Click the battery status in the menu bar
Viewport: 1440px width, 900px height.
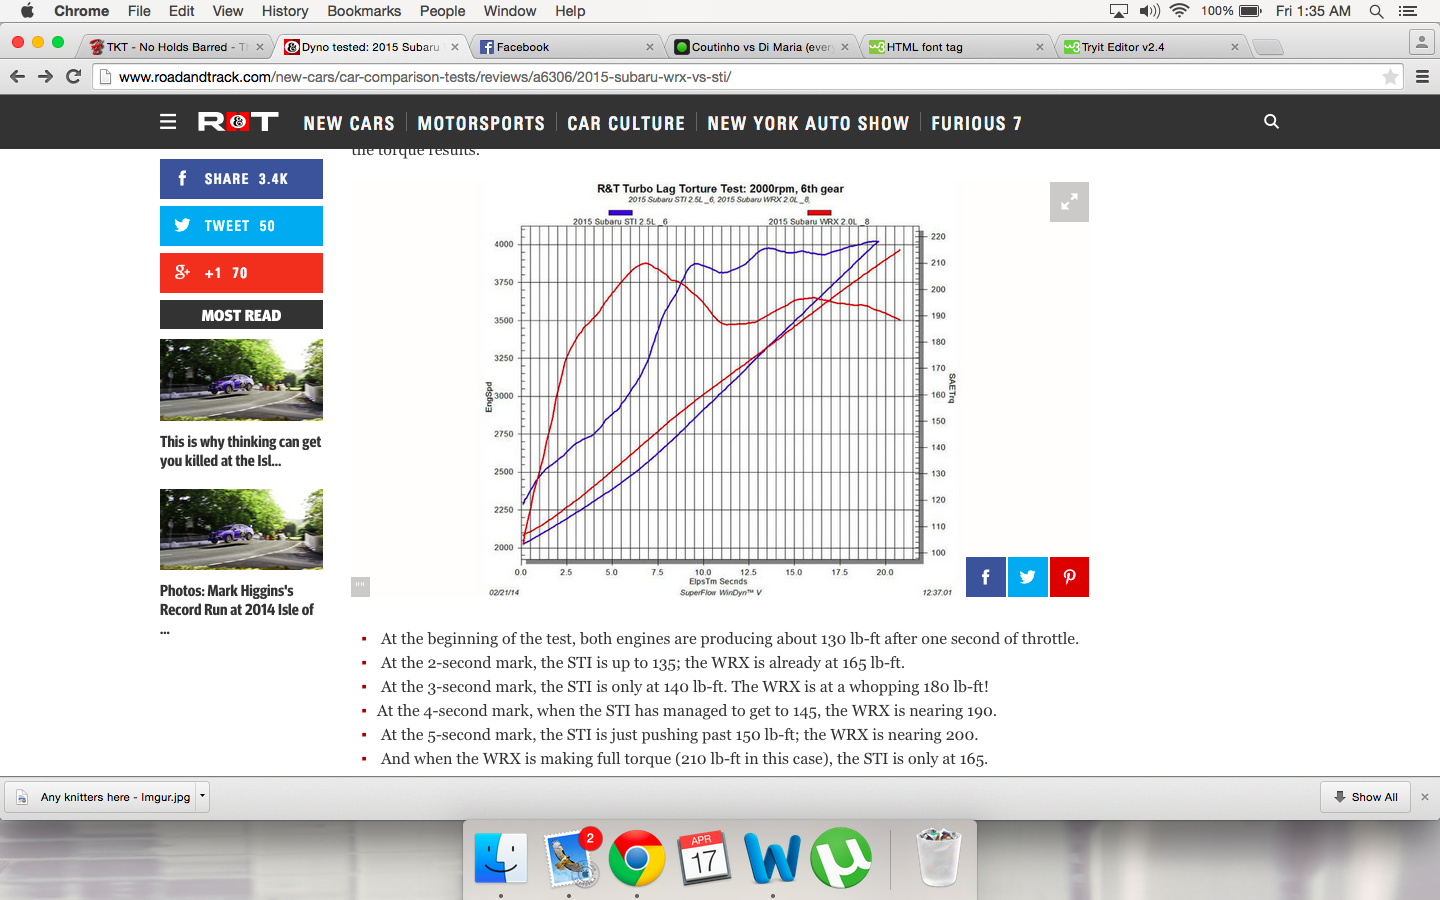tap(1250, 11)
